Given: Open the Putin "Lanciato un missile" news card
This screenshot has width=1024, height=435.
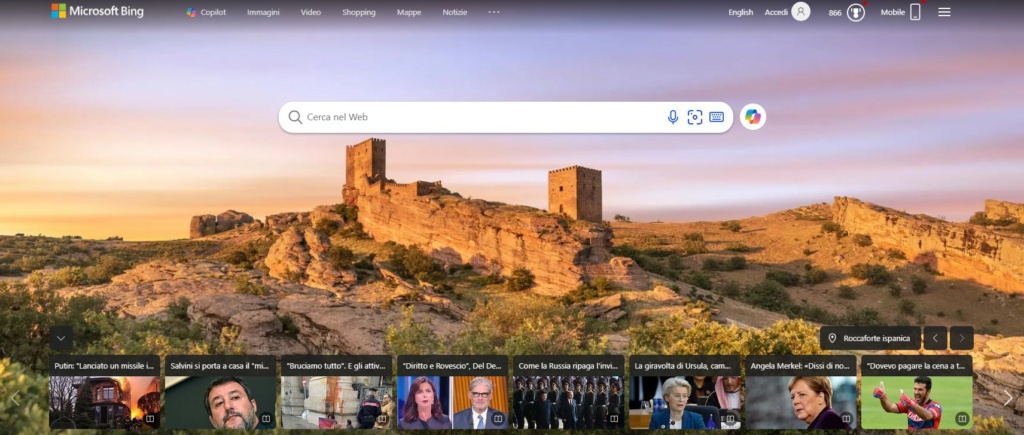Looking at the screenshot, I should [104, 393].
